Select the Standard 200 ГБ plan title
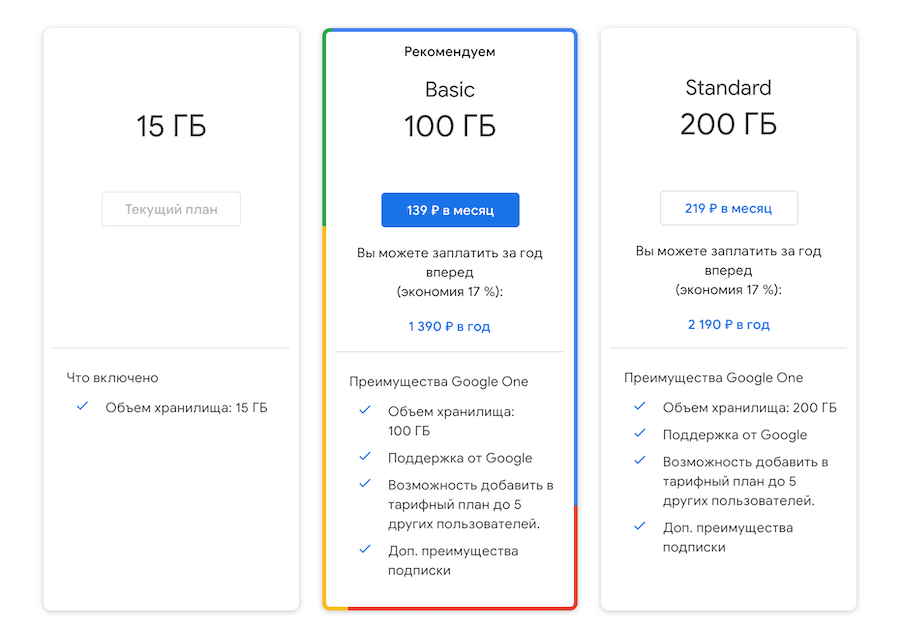This screenshot has width=900, height=629. [x=728, y=105]
